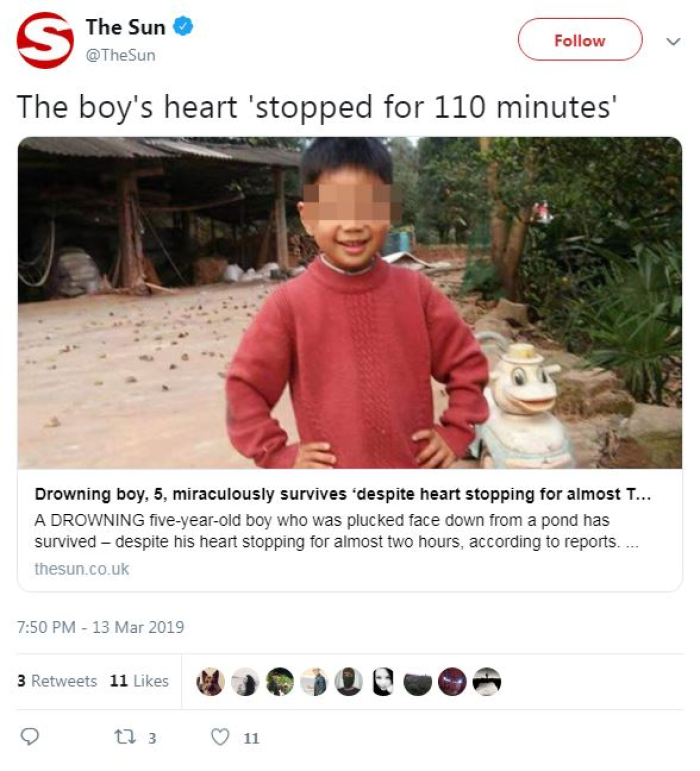Open the boy in red sweater image
Viewport: 700px width, 771px height.
pyautogui.click(x=350, y=302)
